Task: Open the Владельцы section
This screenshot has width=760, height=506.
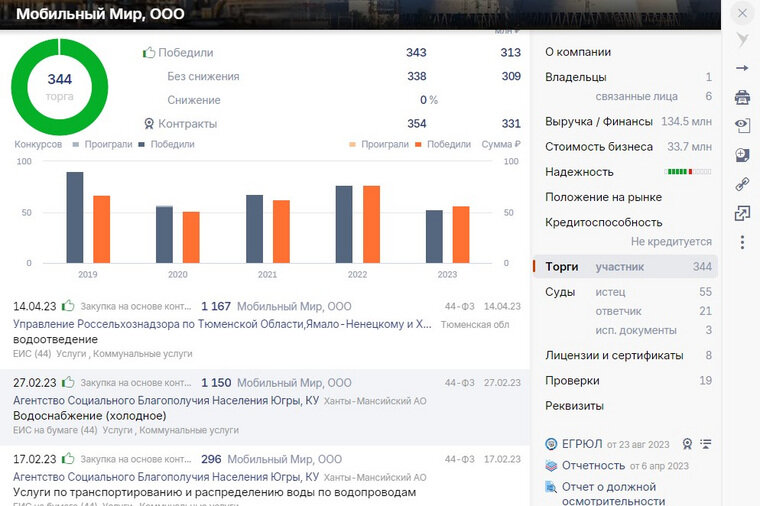Action: coord(575,77)
